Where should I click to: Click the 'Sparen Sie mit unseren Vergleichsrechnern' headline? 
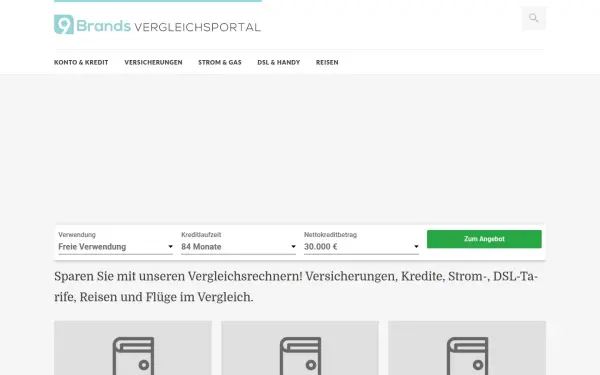point(296,287)
